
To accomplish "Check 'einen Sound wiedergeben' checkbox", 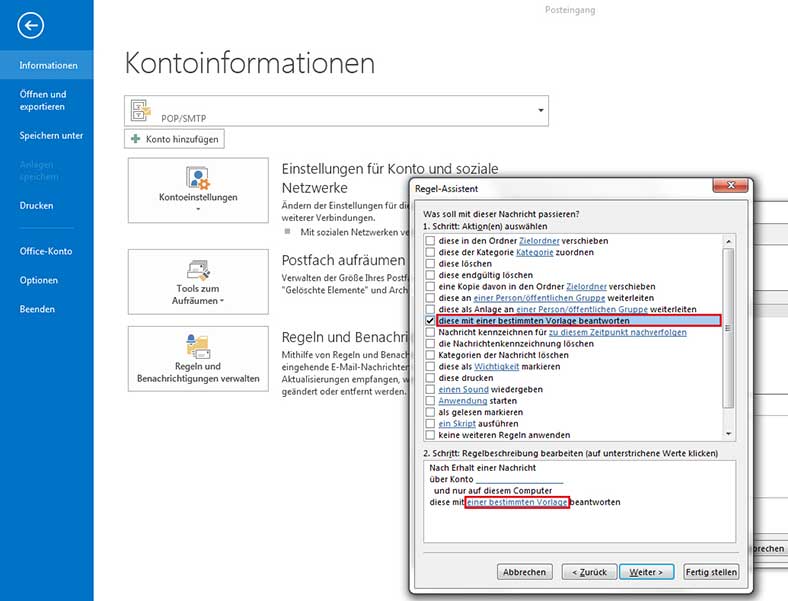I will tap(430, 389).
